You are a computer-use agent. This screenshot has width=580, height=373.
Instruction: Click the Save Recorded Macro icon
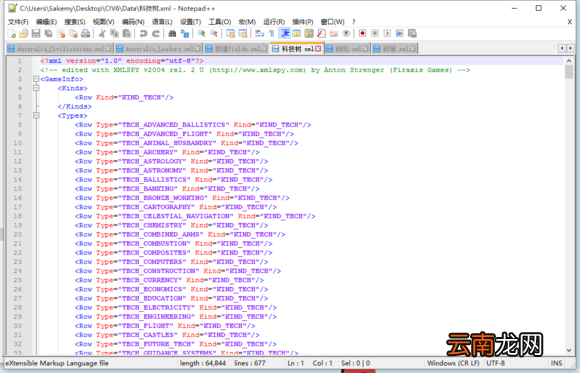[412, 34]
